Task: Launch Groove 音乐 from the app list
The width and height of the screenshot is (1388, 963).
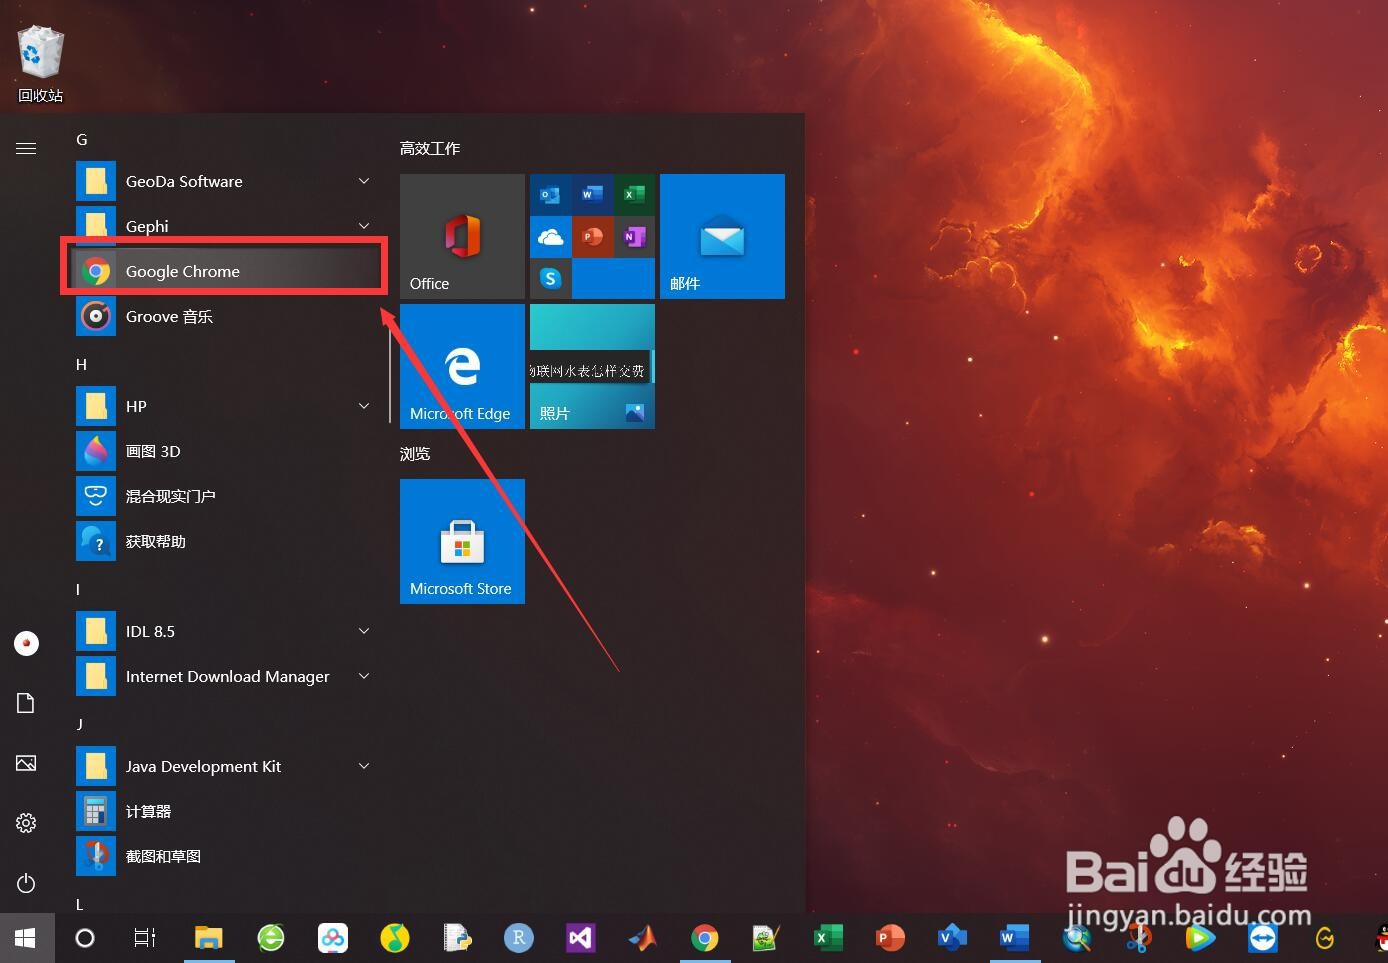Action: click(x=227, y=316)
